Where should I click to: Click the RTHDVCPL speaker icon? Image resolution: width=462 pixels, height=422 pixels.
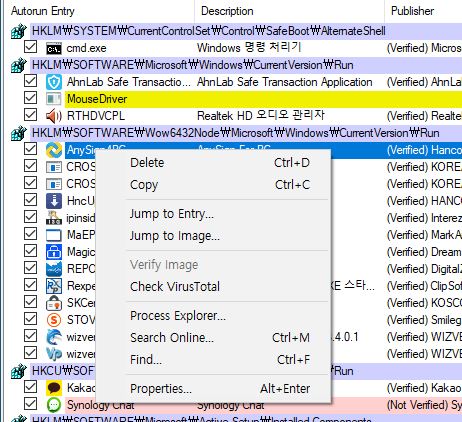[x=54, y=116]
